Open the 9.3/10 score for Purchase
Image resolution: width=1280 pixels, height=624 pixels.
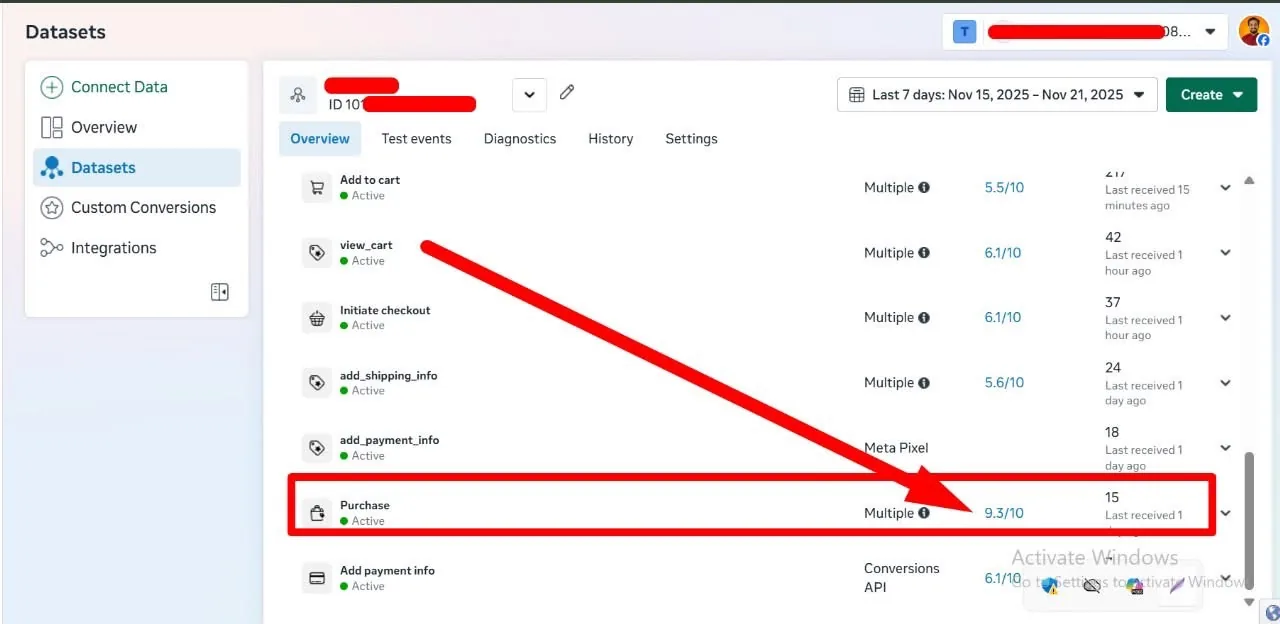(x=1004, y=513)
